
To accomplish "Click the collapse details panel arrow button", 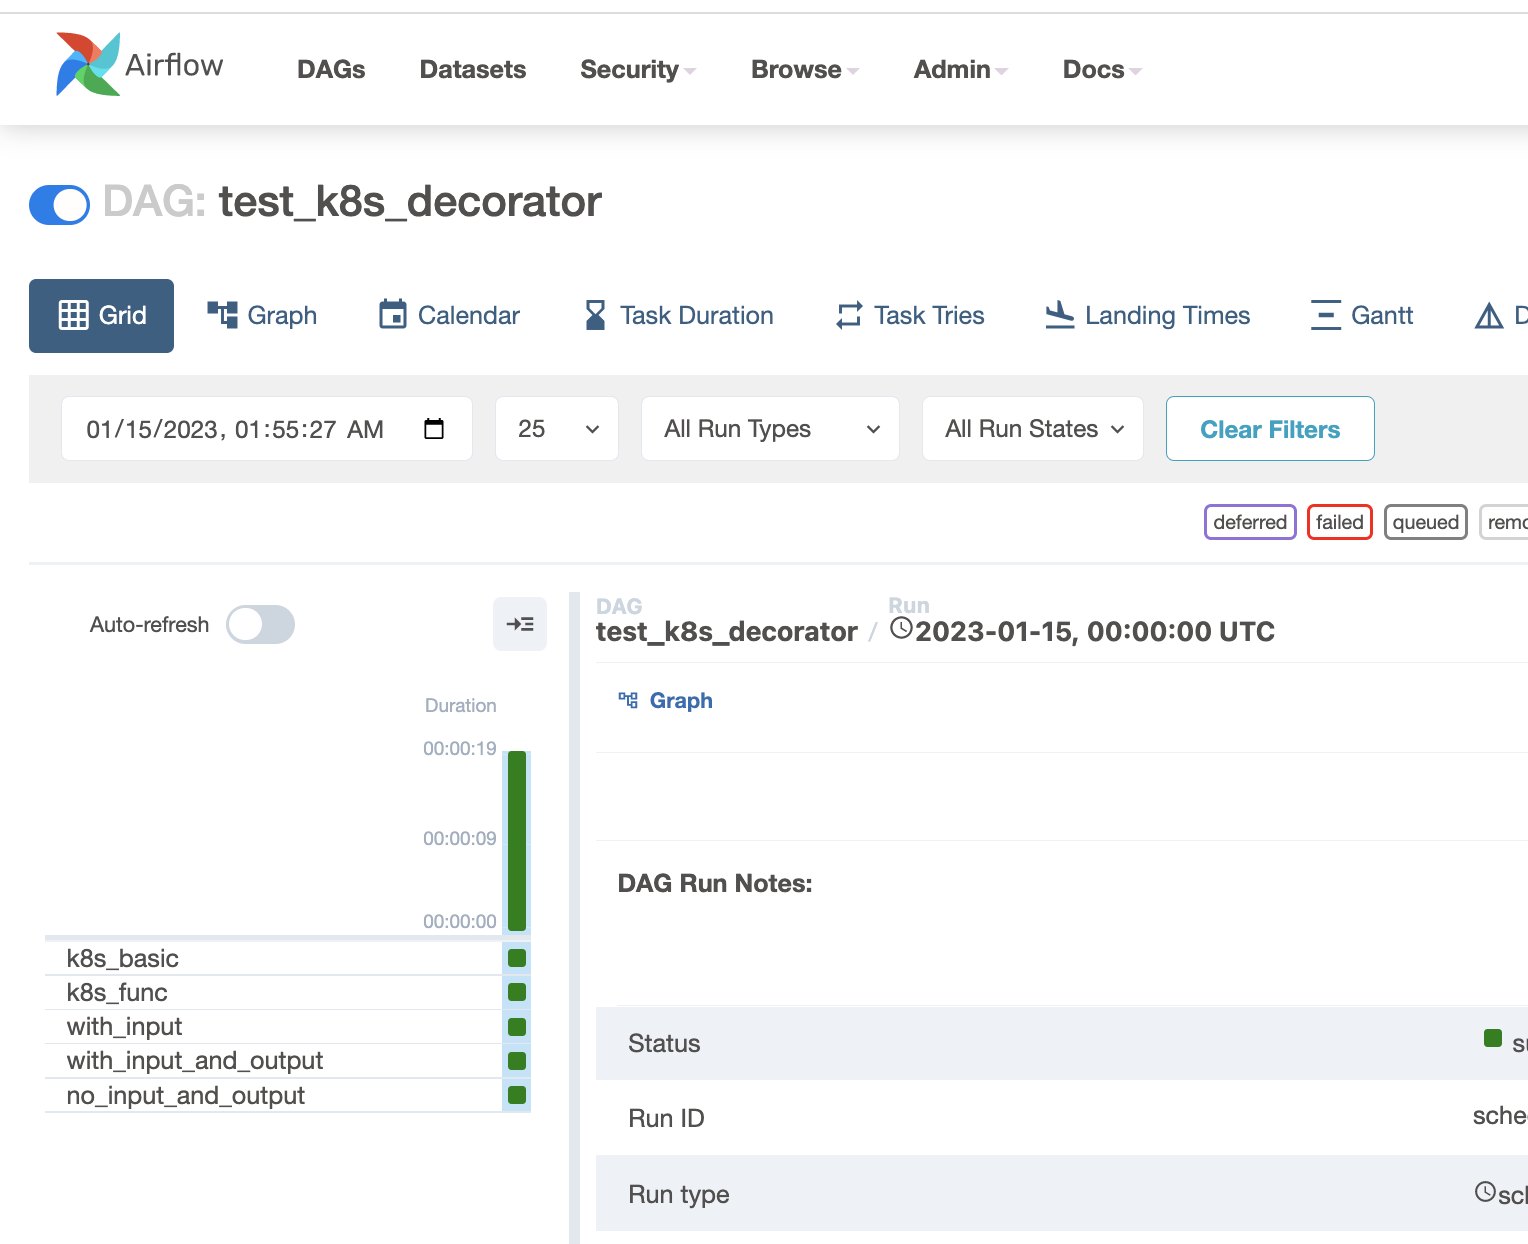I will tap(520, 624).
